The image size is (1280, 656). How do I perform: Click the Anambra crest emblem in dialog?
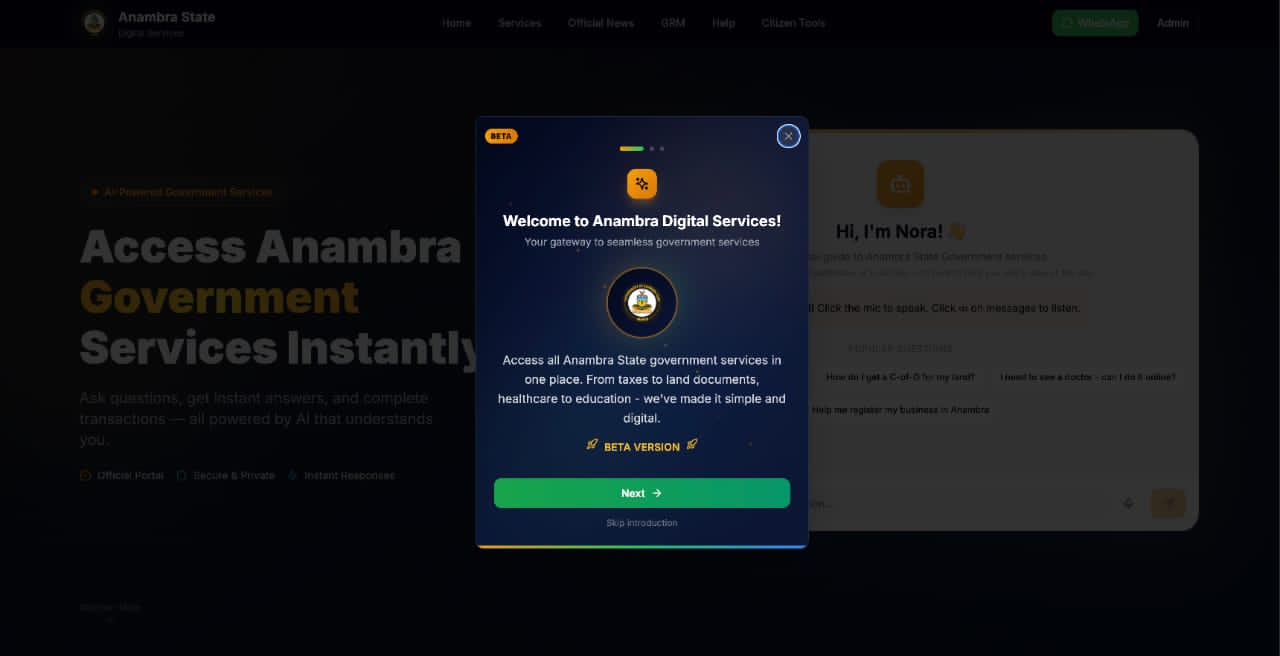[642, 302]
